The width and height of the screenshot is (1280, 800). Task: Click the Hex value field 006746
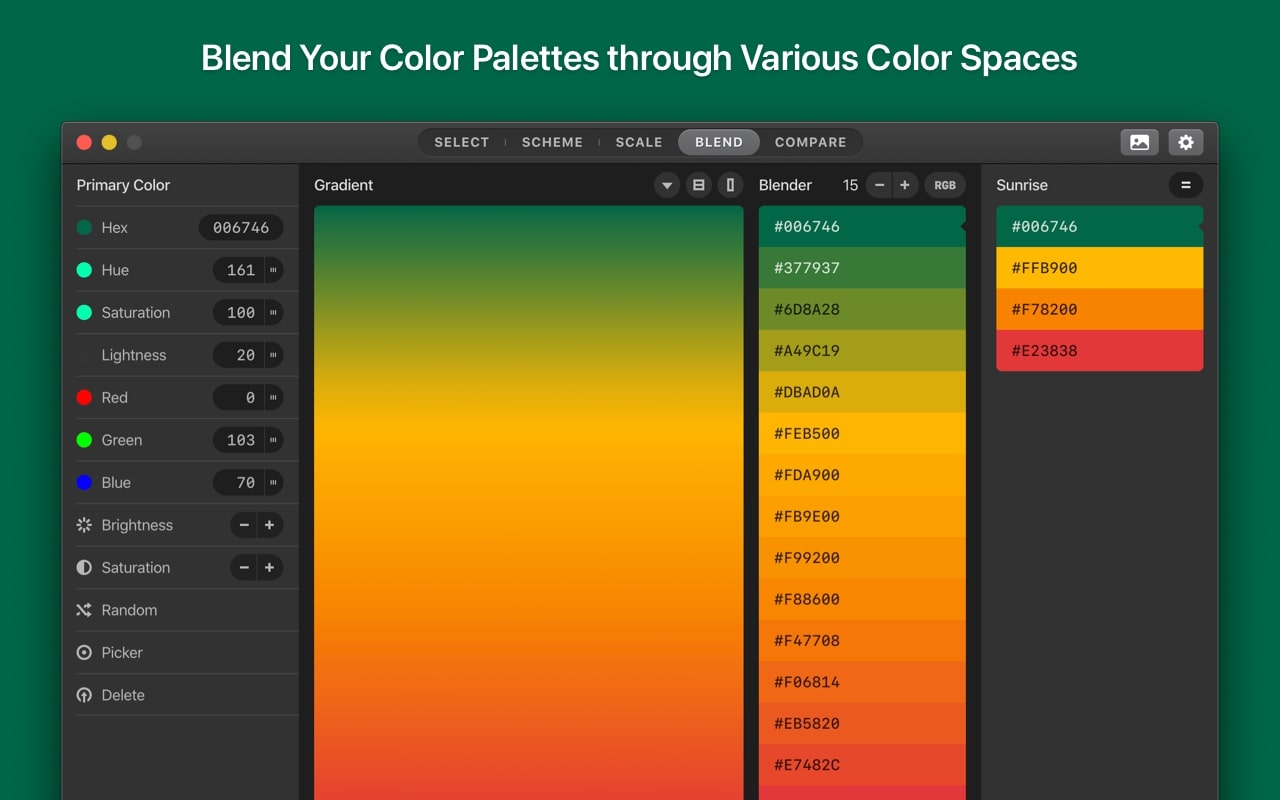(x=241, y=228)
